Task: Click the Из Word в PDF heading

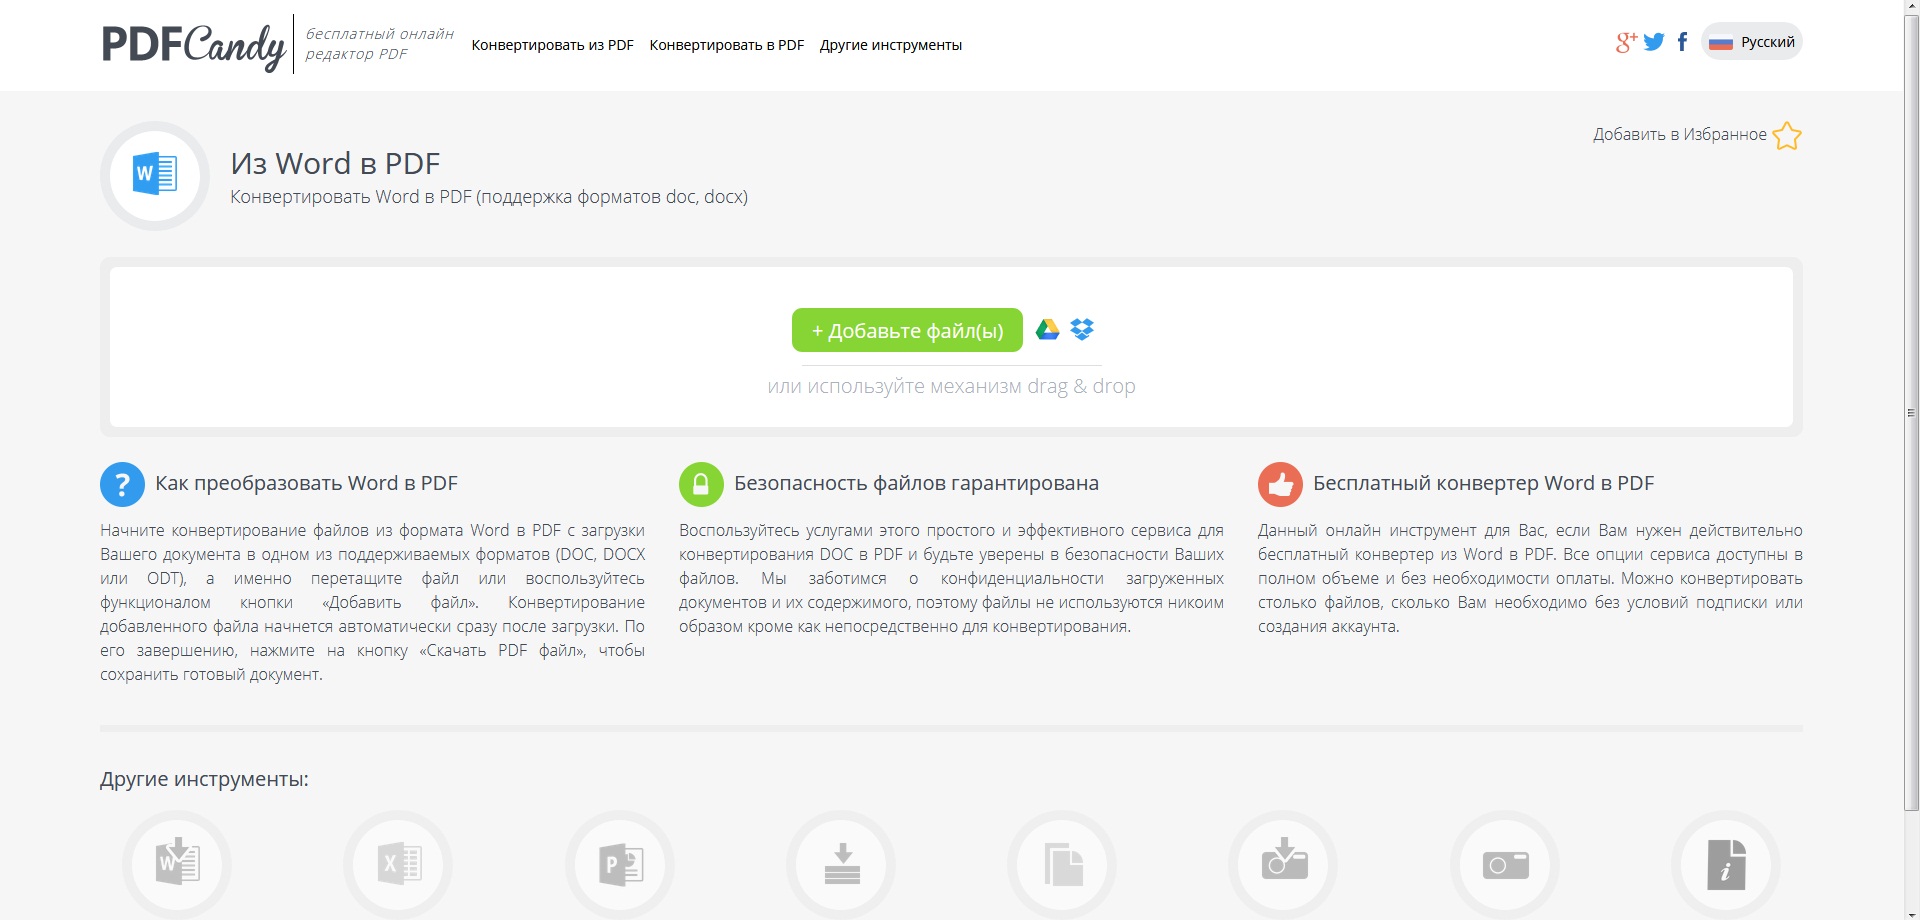Action: [335, 163]
